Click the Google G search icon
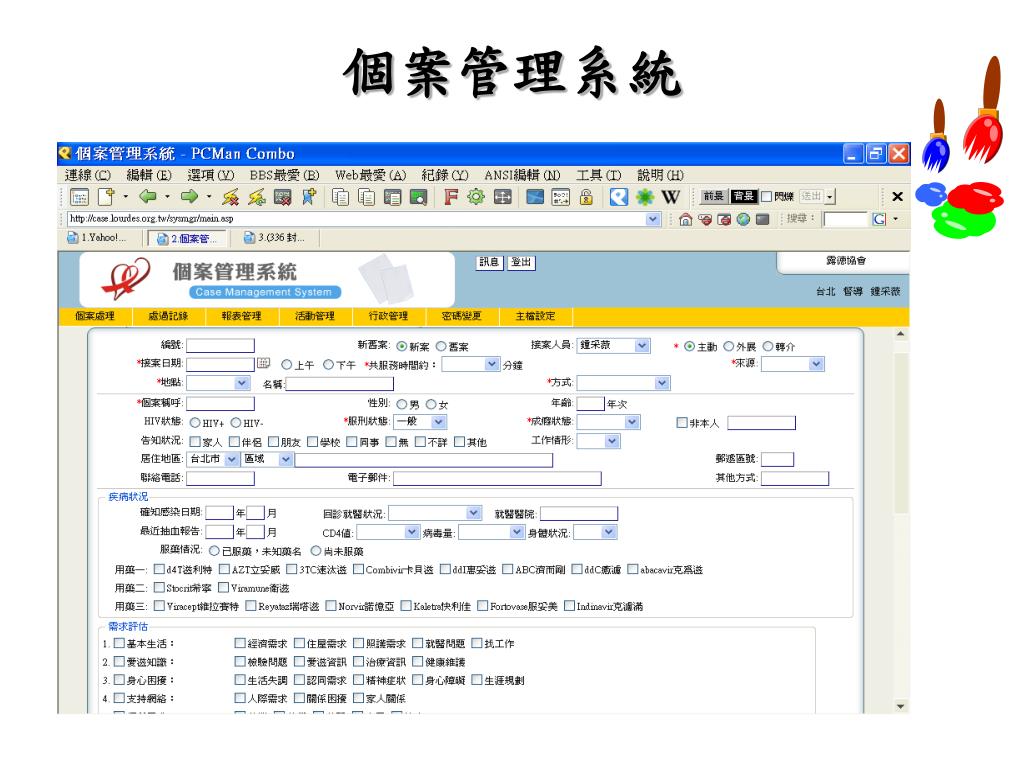This screenshot has width=1024, height=768. click(879, 219)
